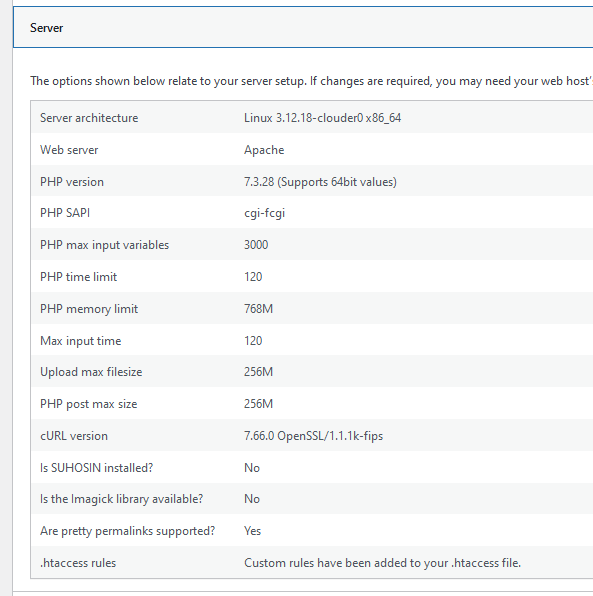Screen dimensions: 593x596
Task: Click the Linux 3.12.18-clouder0 x86_64 value
Action: 322,118
